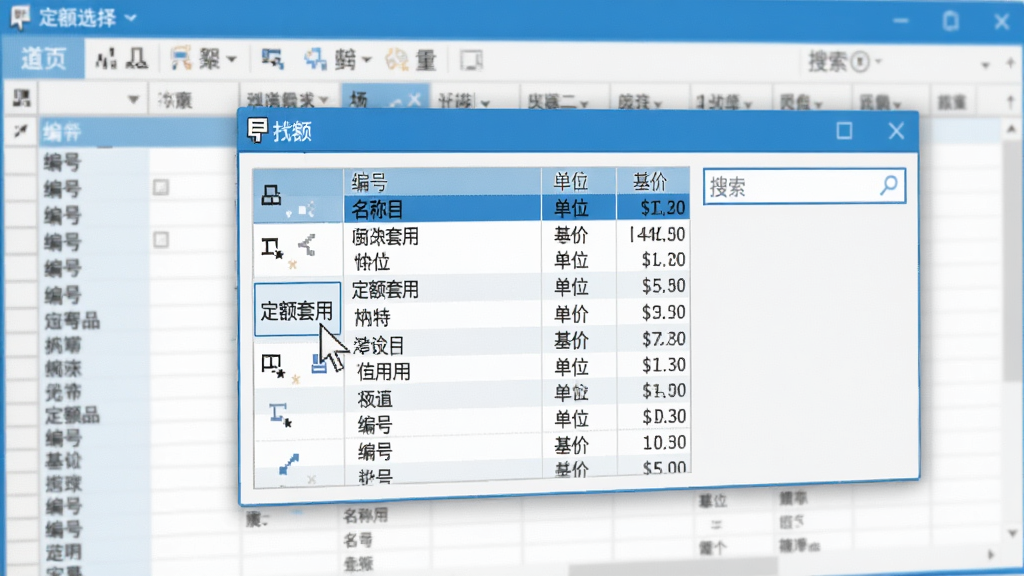Select the 名称目 highlighted row
The width and height of the screenshot is (1024, 576).
tap(517, 208)
